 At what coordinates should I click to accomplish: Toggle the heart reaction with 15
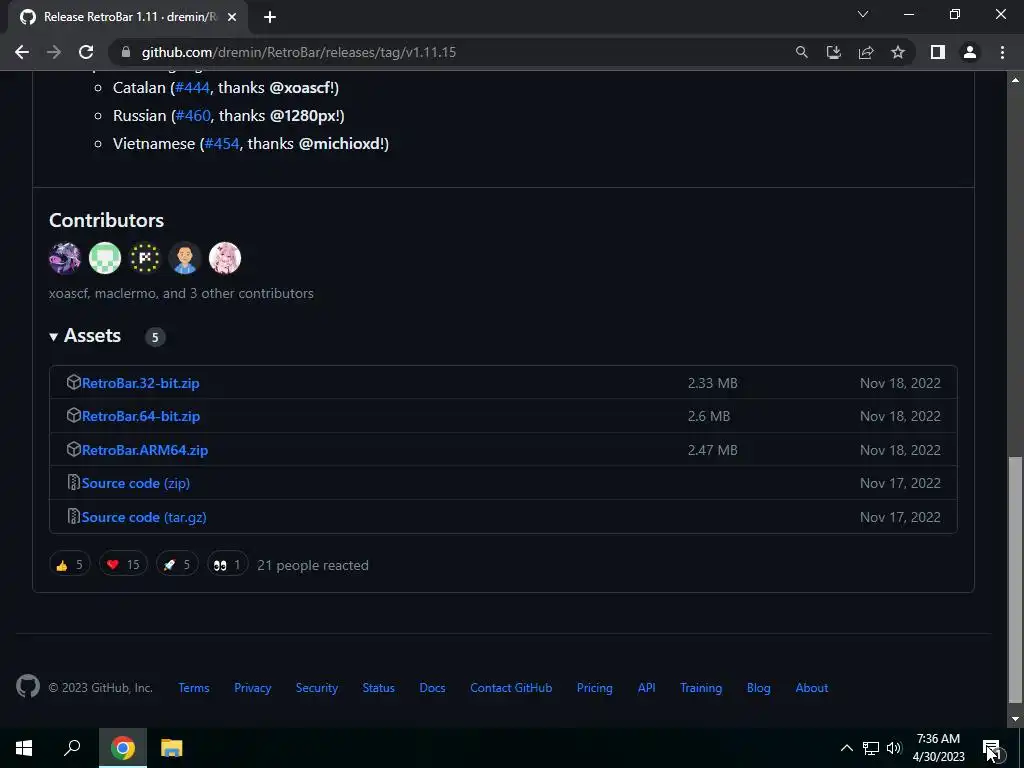(123, 565)
